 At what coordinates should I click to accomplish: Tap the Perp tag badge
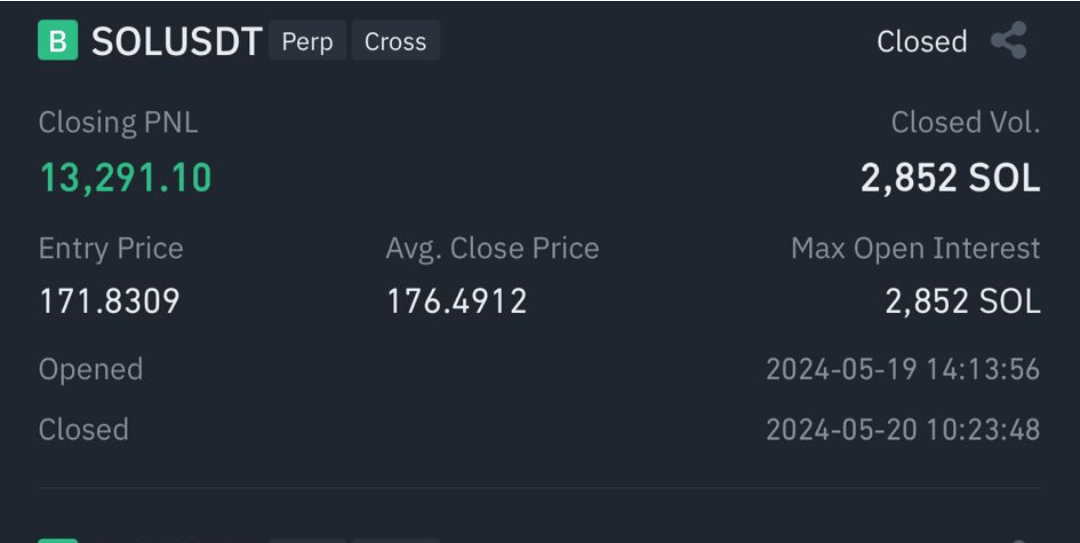click(x=307, y=41)
